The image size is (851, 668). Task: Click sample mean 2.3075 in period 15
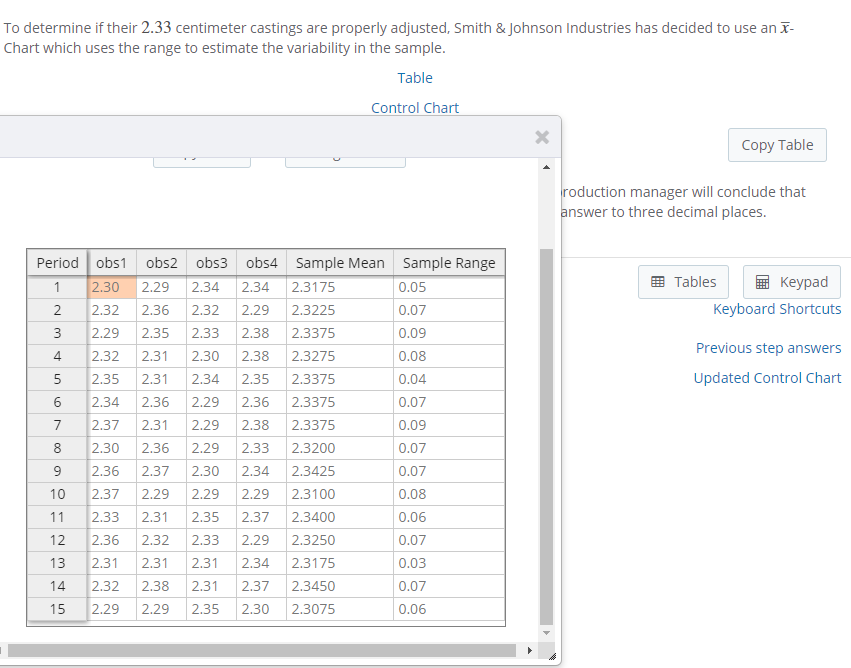pos(340,609)
